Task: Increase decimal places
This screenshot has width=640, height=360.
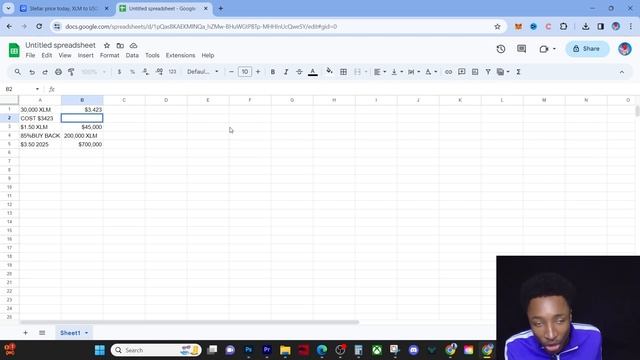Action: click(159, 72)
